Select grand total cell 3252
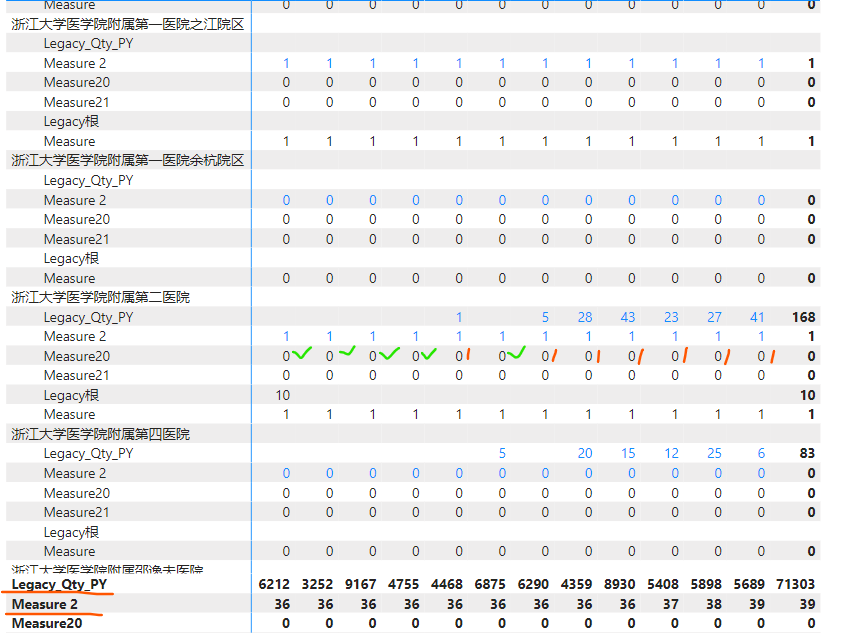Screen dimensions: 855x633 click(317, 584)
